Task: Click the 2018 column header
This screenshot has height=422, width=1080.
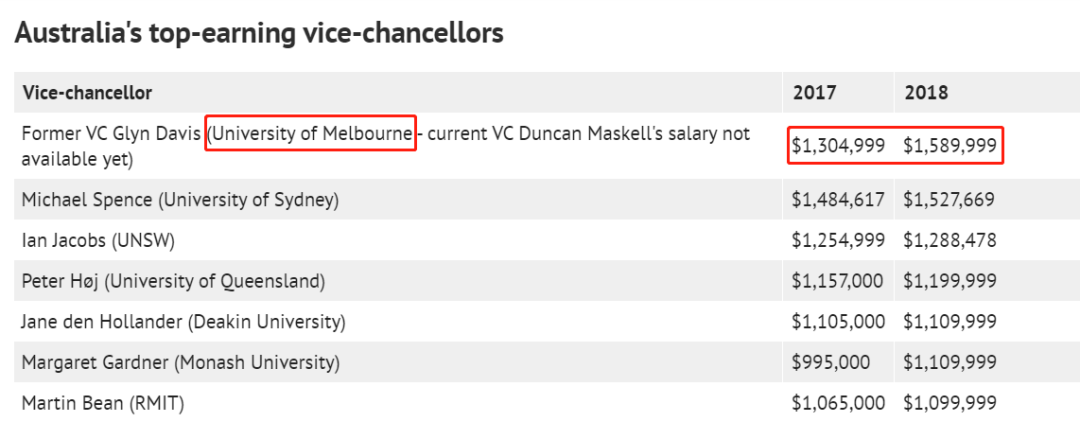Action: (x=926, y=92)
